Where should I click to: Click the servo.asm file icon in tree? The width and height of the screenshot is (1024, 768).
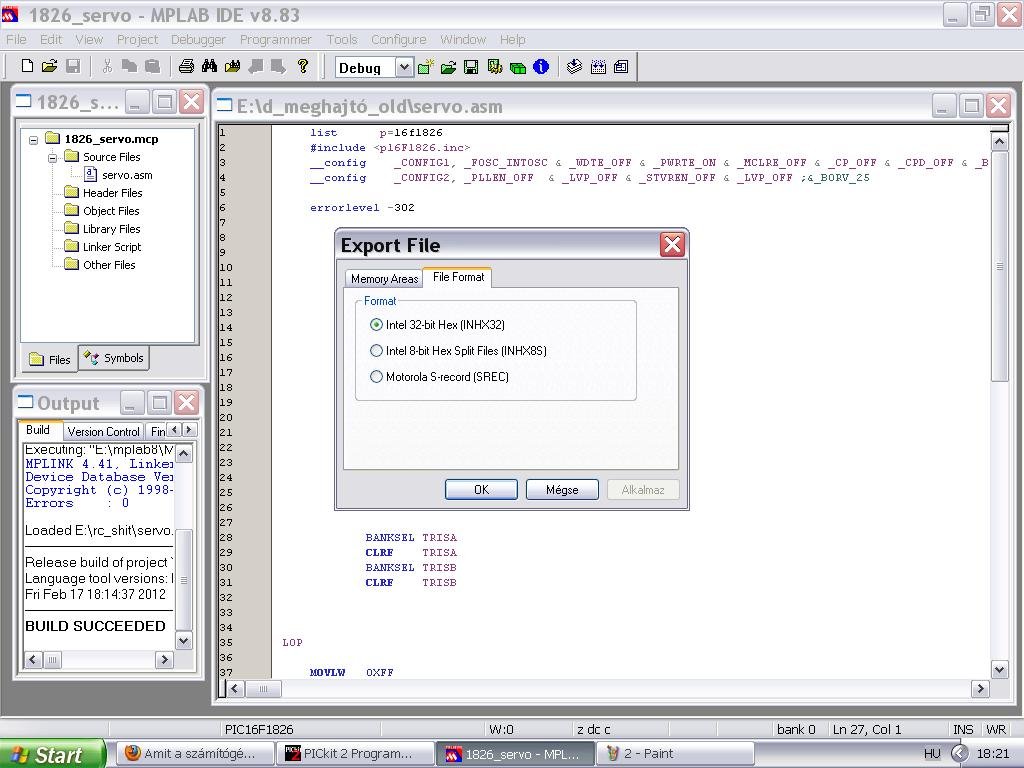pos(91,174)
